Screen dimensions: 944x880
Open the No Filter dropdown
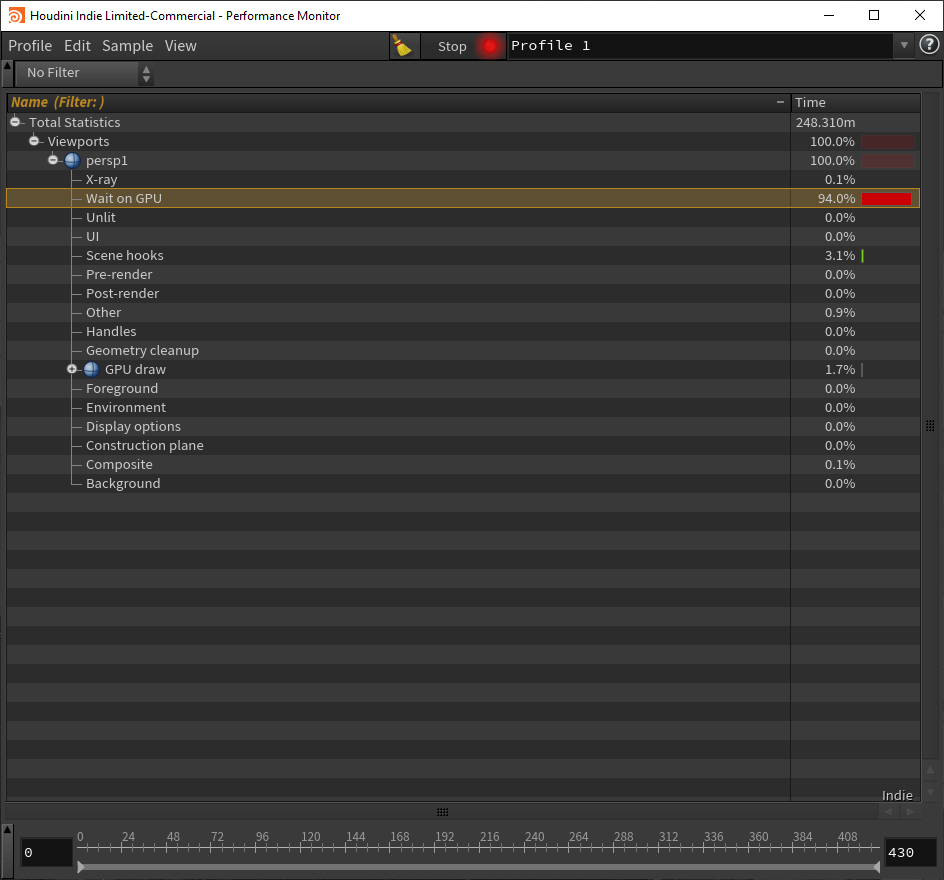pos(84,73)
